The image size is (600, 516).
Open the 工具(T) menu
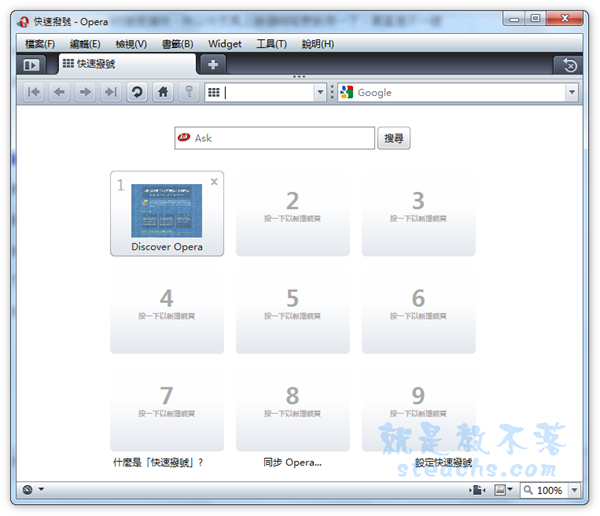(271, 44)
